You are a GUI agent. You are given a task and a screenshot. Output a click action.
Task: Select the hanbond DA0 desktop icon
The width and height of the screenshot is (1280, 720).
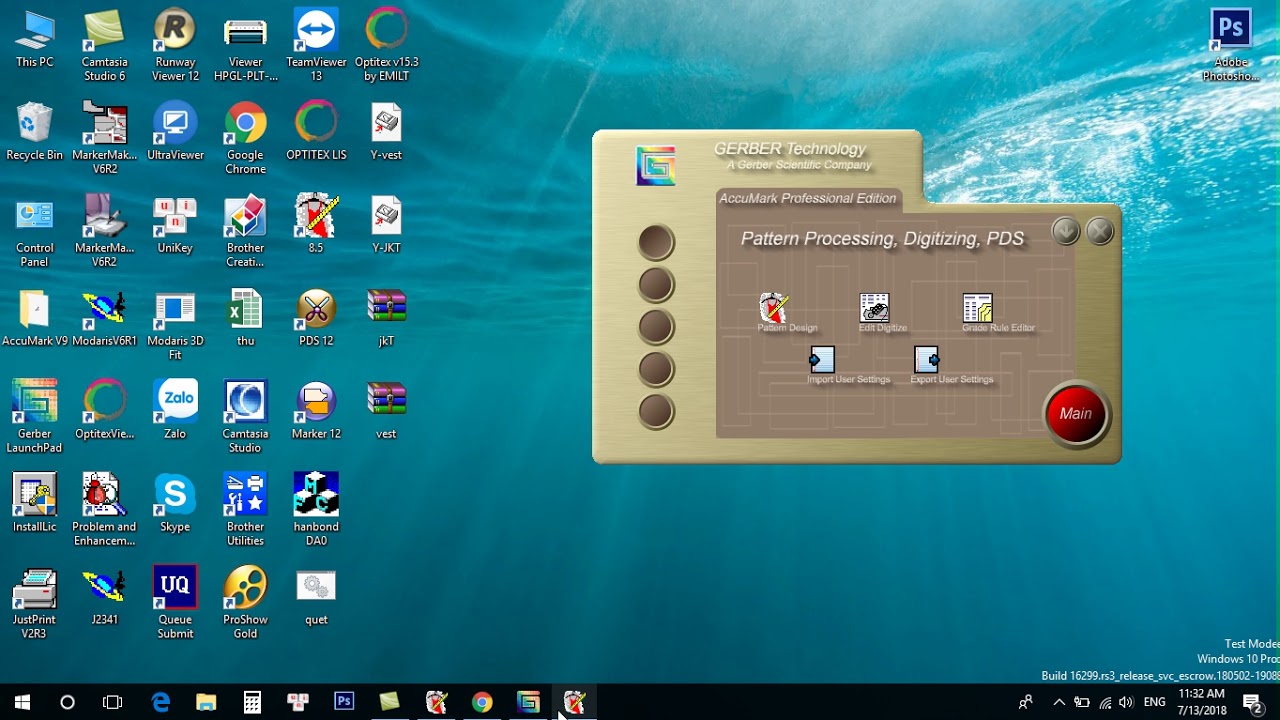[x=316, y=510]
